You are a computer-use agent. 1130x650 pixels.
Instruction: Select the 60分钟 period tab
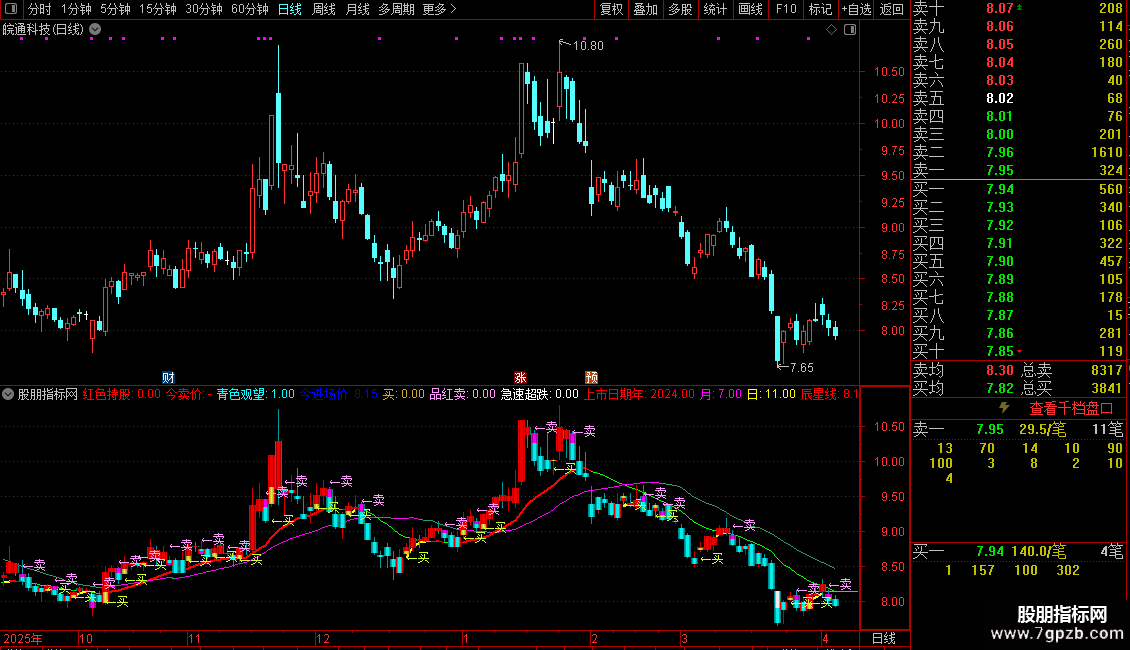(249, 9)
